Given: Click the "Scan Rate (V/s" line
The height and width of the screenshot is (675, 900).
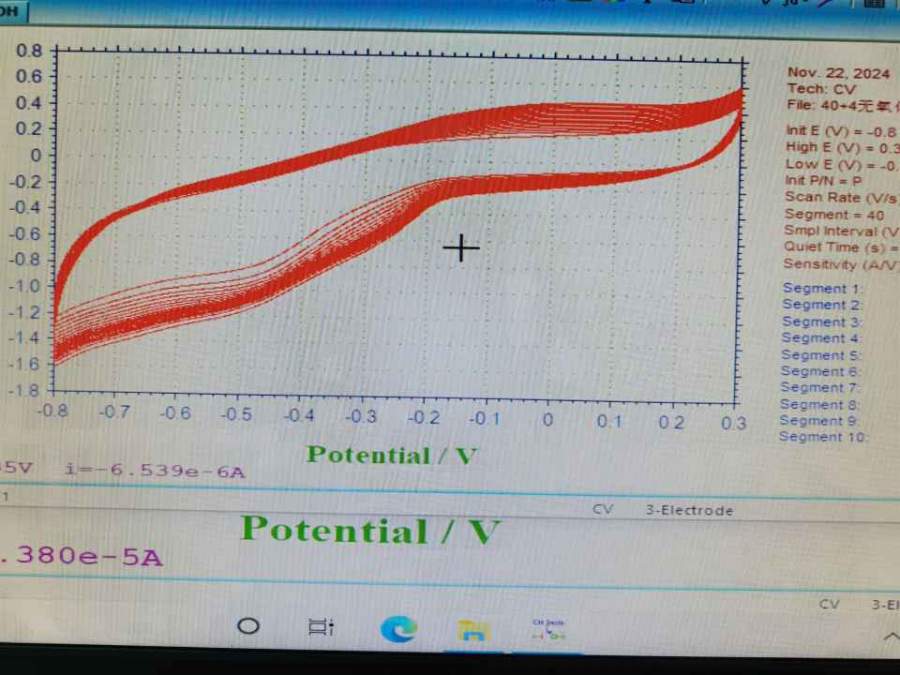Looking at the screenshot, I should click(840, 197).
